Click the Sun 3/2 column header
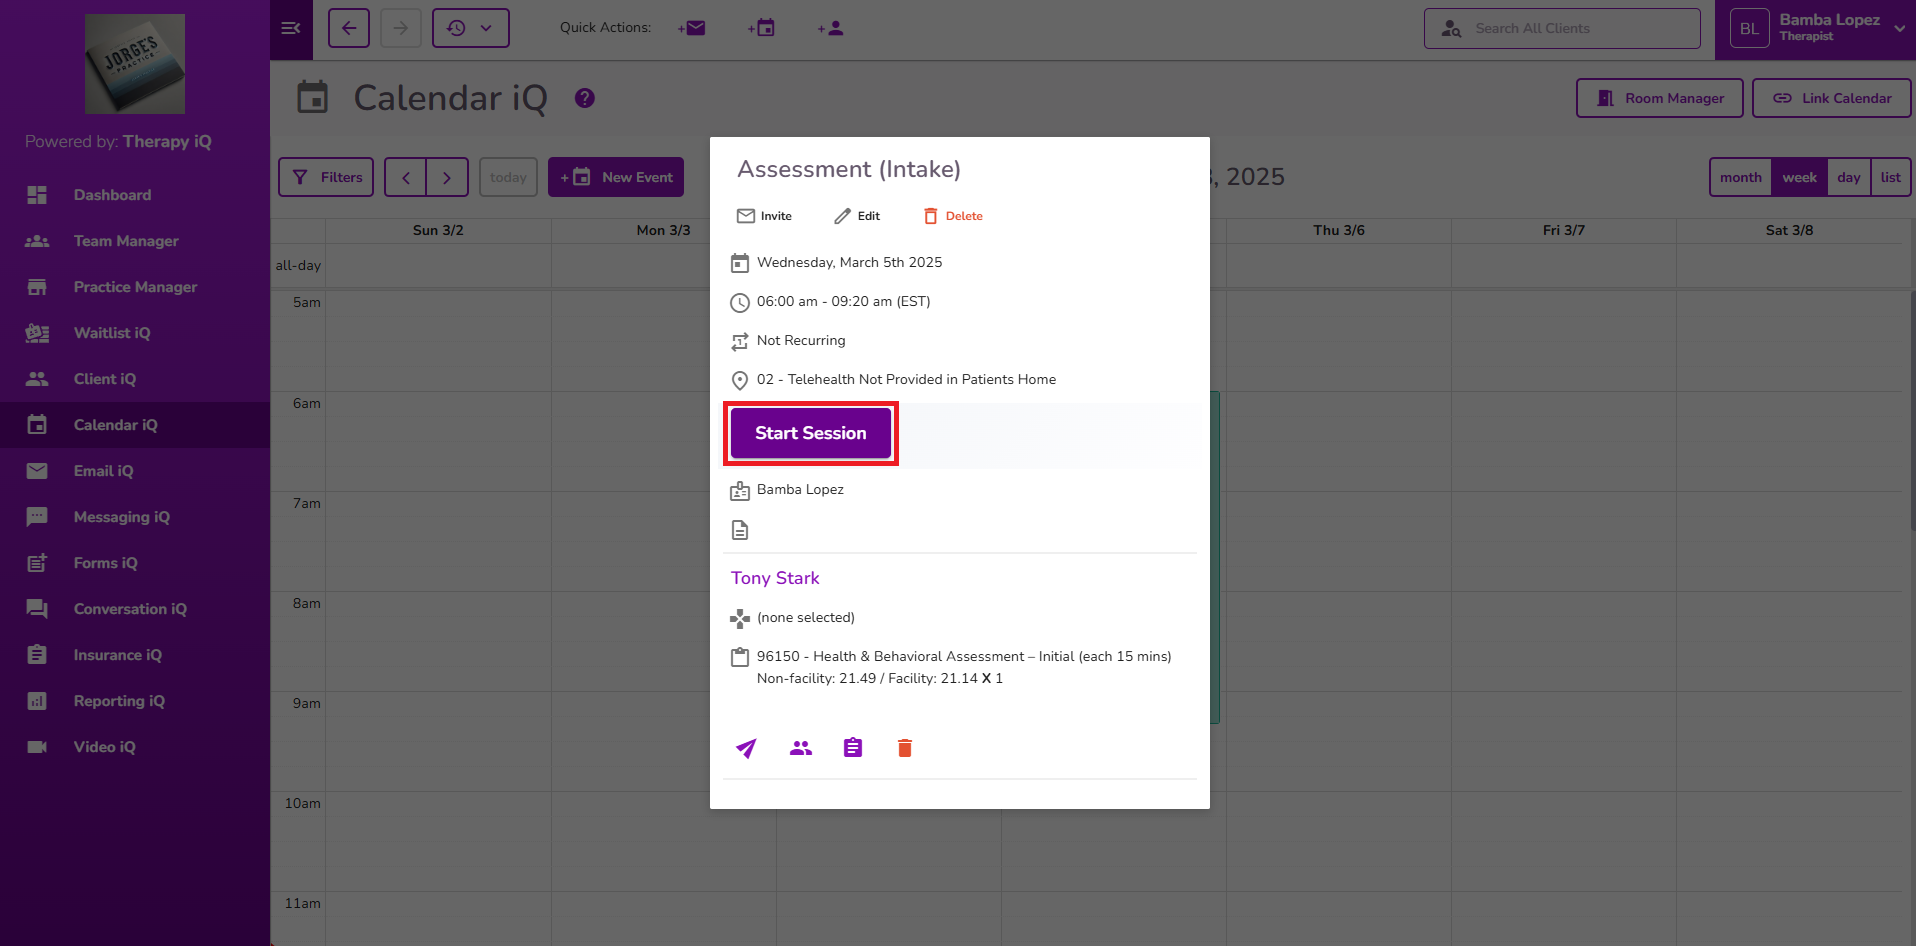Viewport: 1916px width, 946px height. point(438,230)
